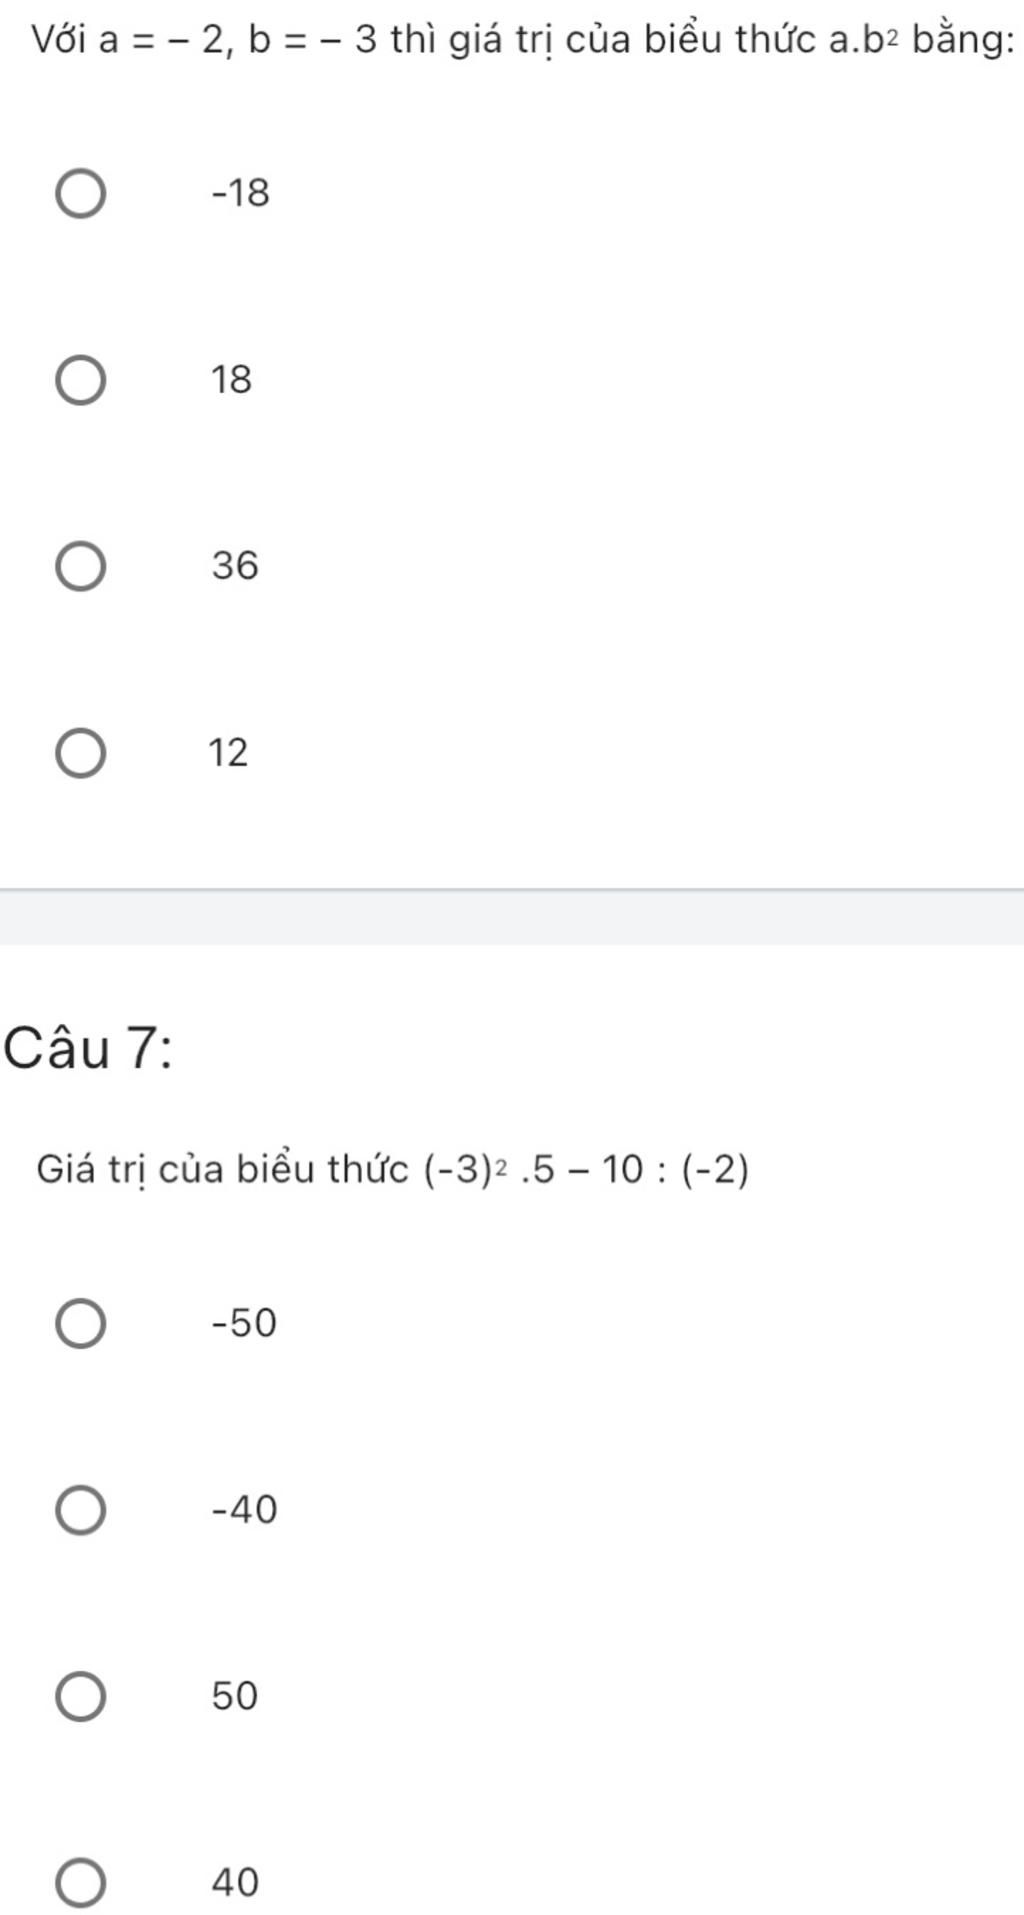Click the answer text 18
The width and height of the screenshot is (1024, 1915).
(231, 380)
